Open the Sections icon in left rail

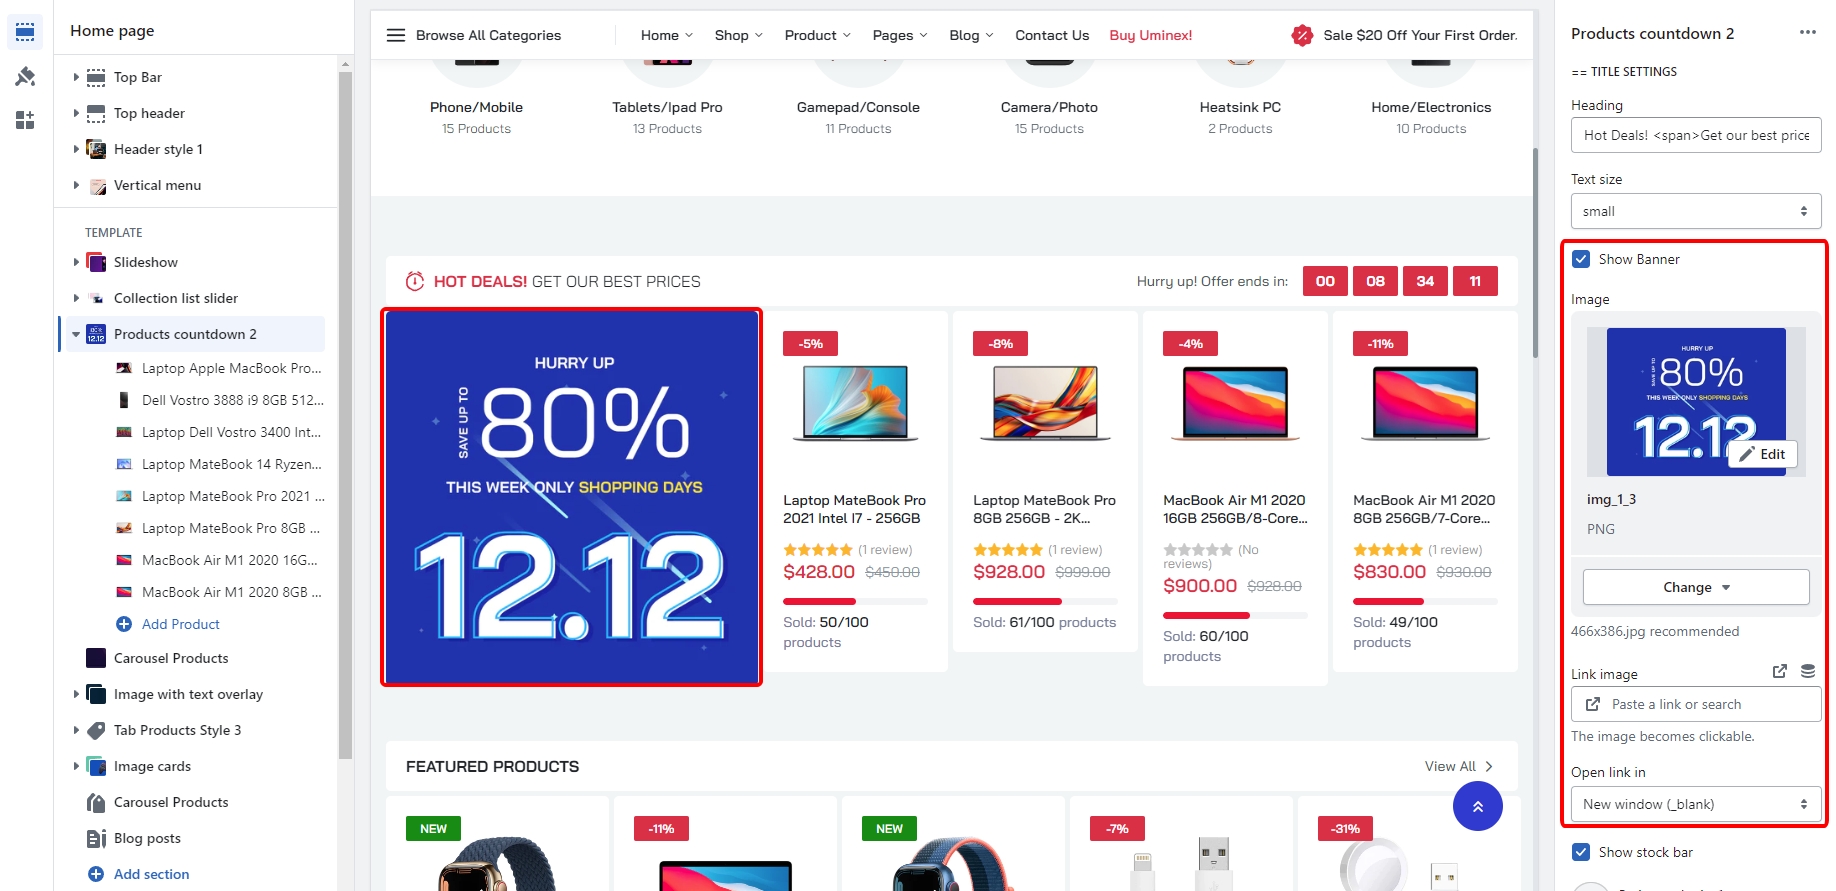[x=25, y=32]
